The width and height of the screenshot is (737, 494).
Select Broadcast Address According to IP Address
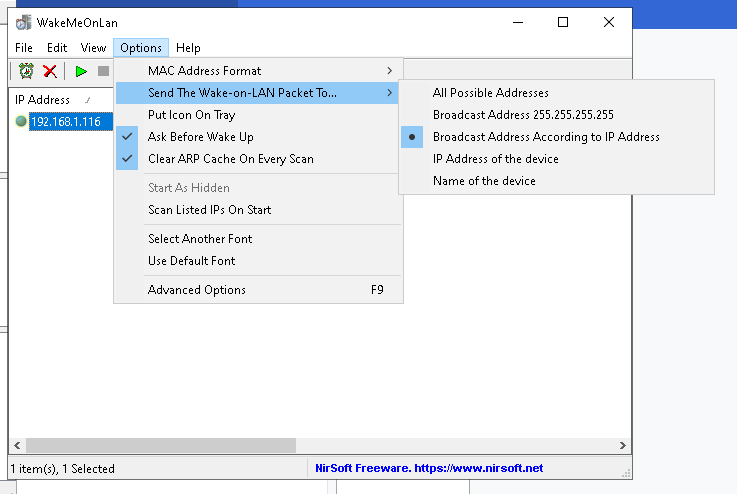point(546,137)
